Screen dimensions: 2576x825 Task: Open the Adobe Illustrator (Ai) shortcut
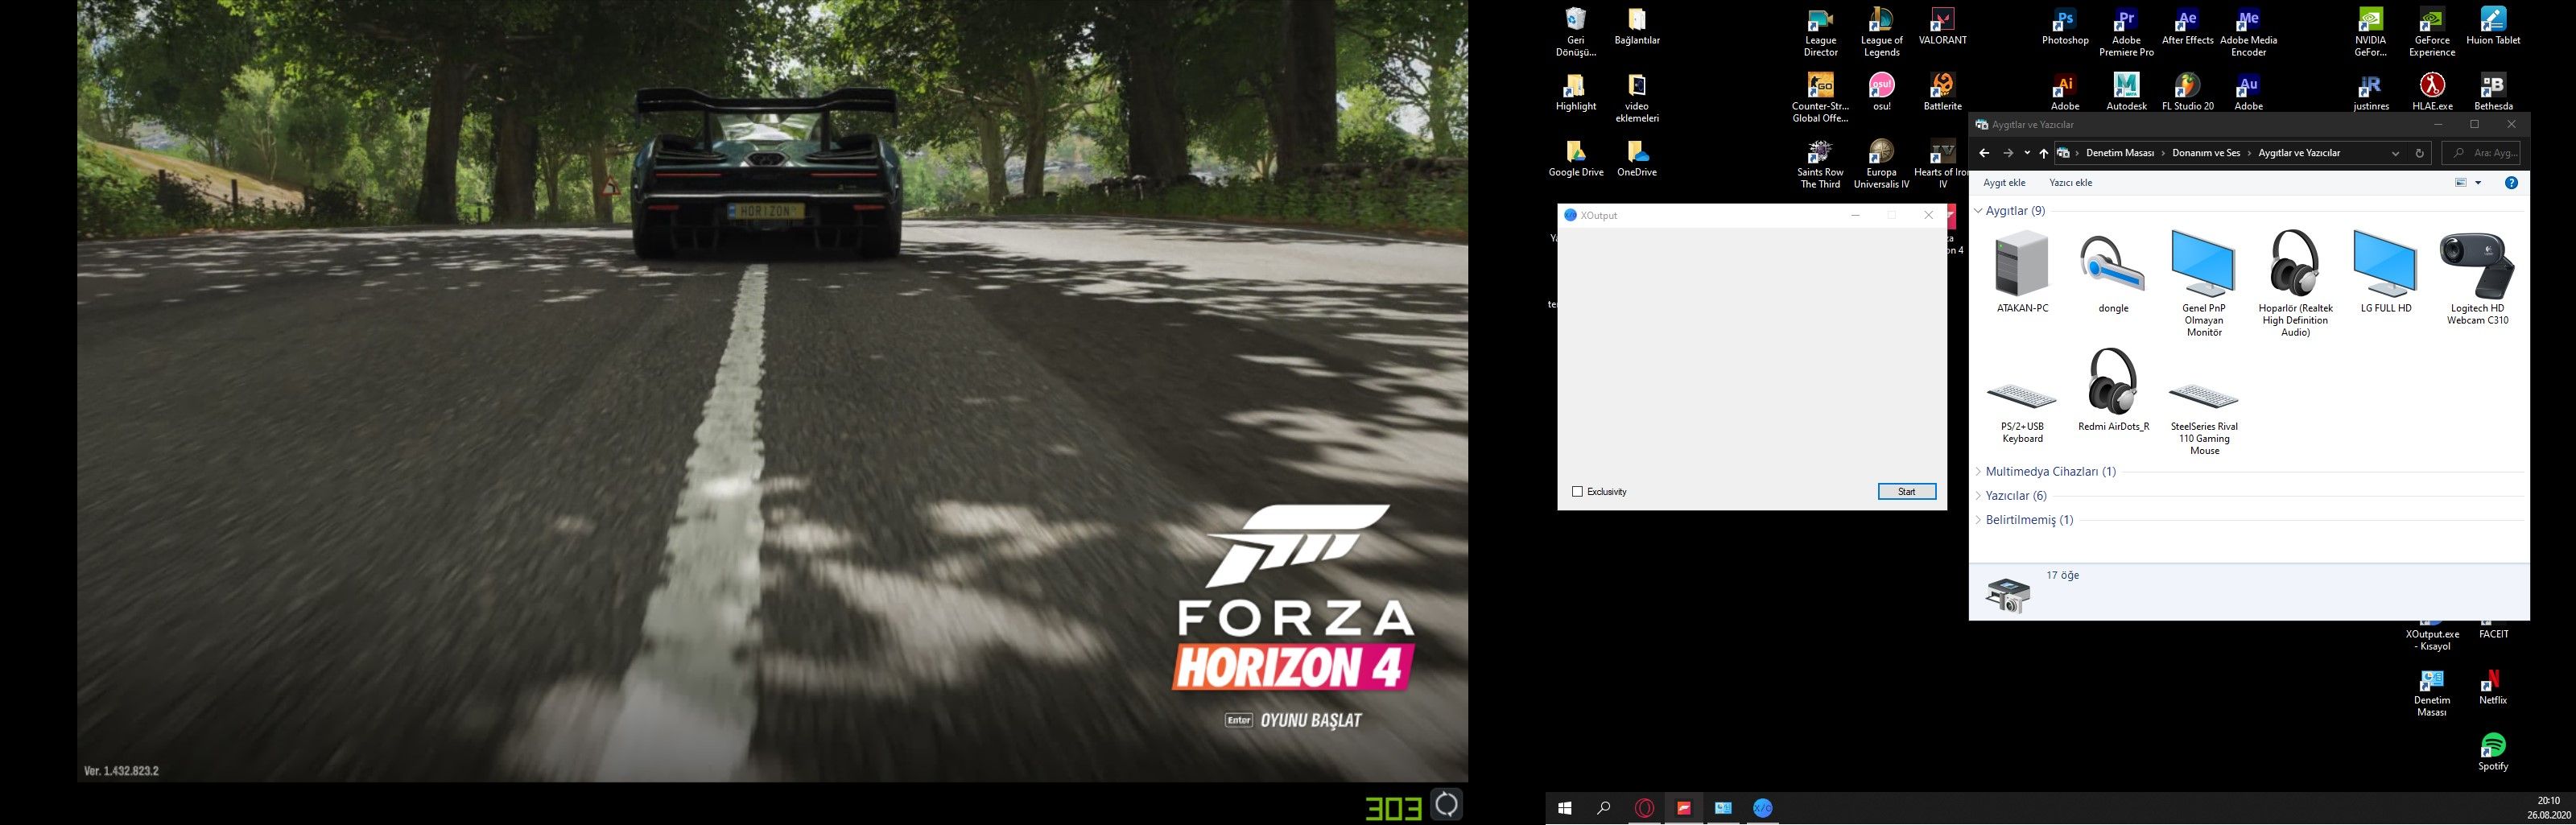tap(2065, 92)
